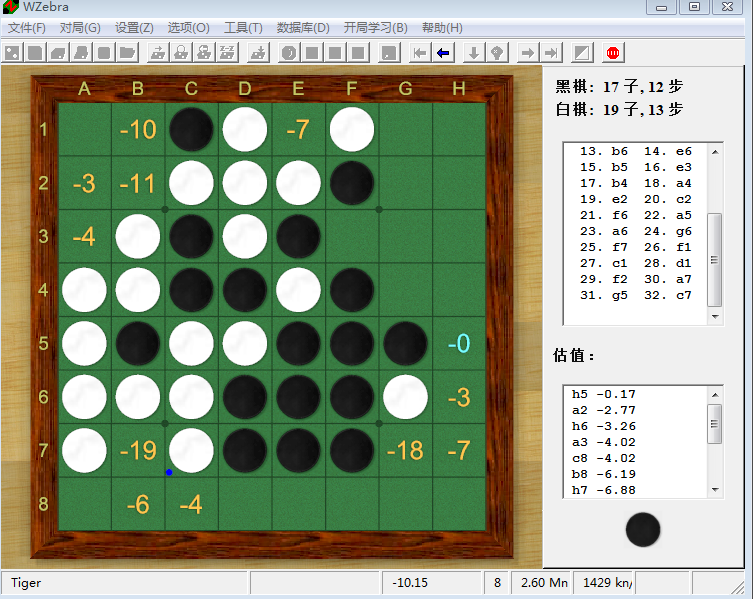Click the evaluation list scrollbar thumb

(715, 424)
